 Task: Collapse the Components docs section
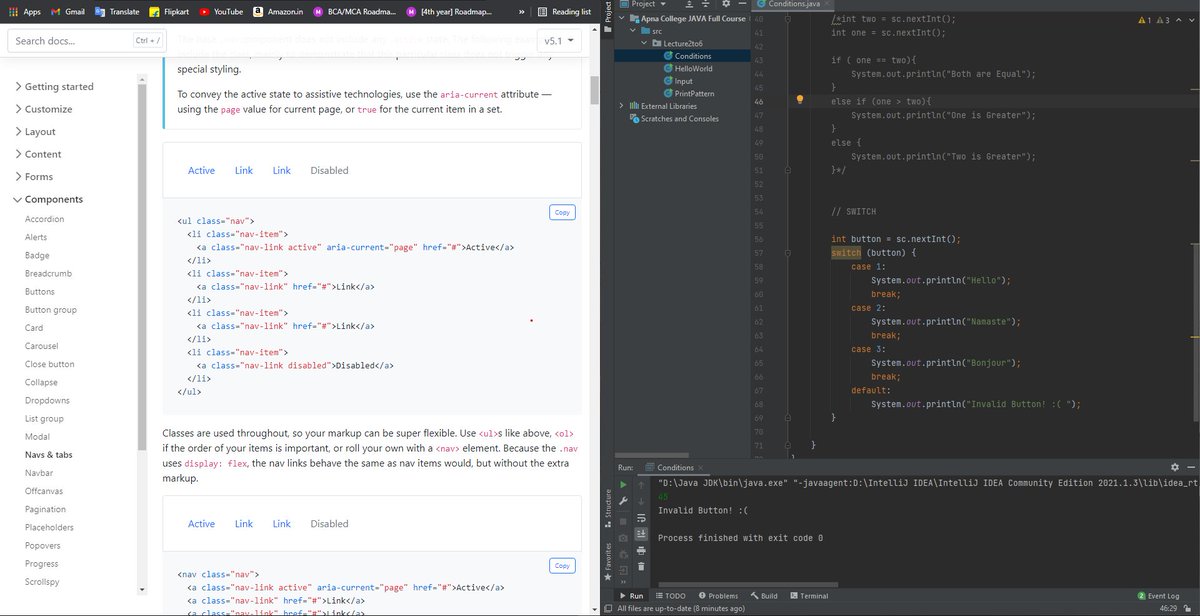(x=48, y=199)
